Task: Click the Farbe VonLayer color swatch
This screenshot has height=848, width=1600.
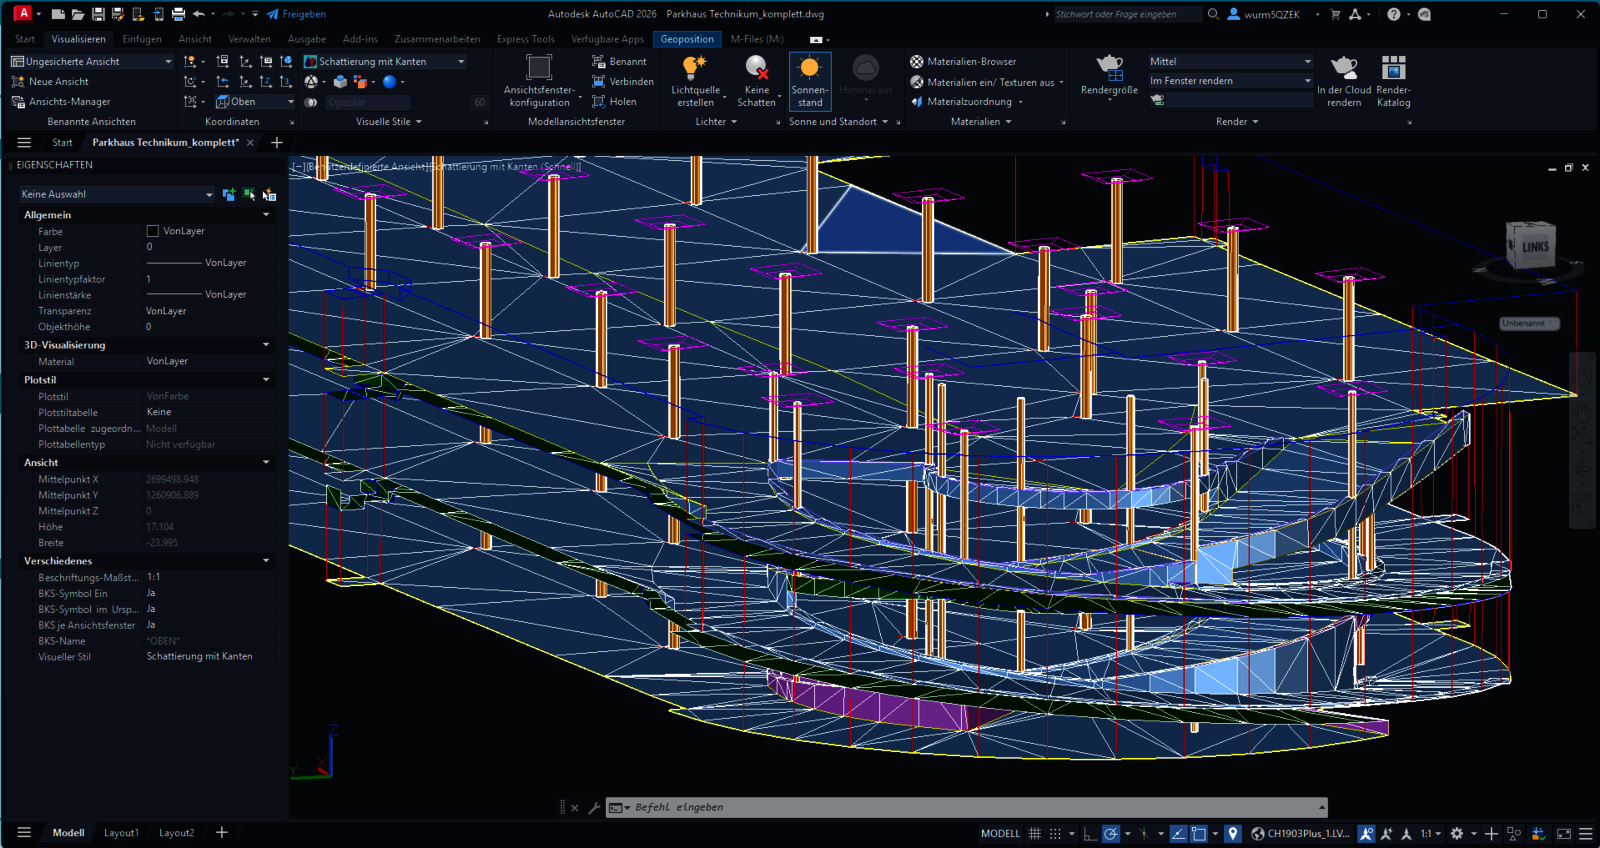Action: coord(153,231)
